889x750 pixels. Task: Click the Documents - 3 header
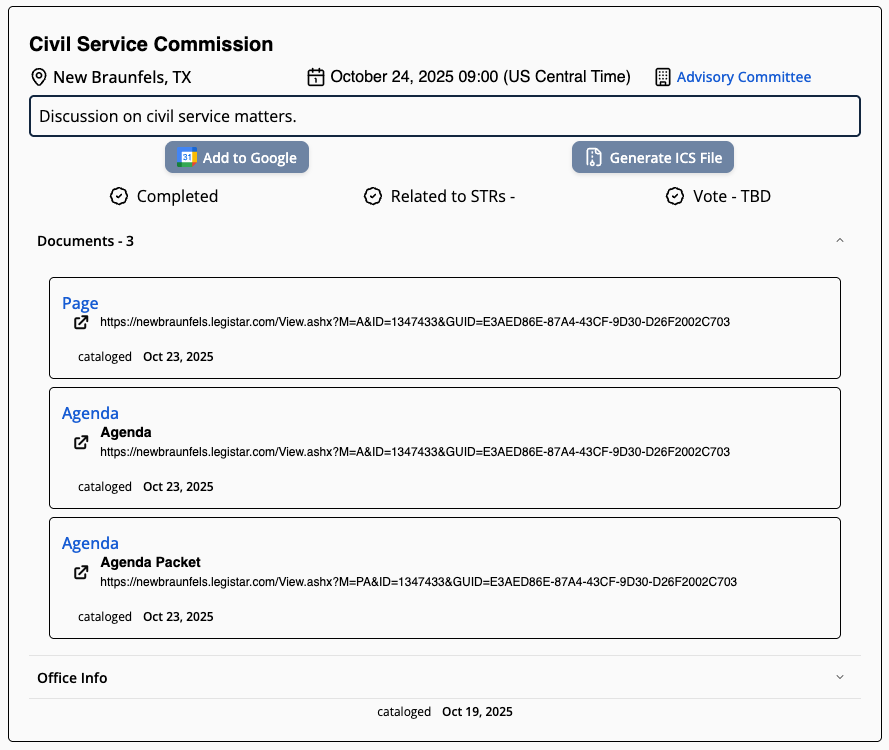[85, 241]
